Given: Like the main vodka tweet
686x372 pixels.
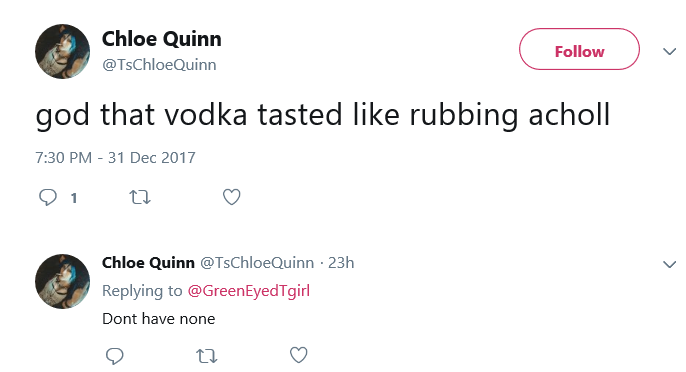Looking at the screenshot, I should (x=231, y=197).
